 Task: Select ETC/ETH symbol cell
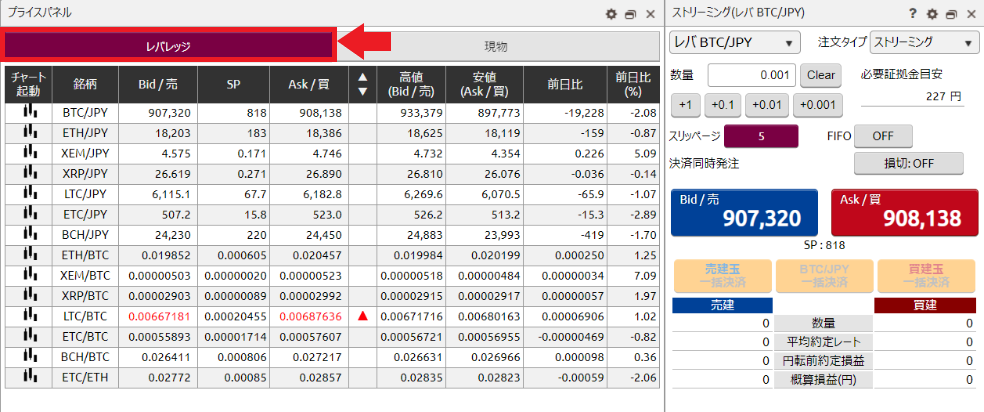click(85, 378)
